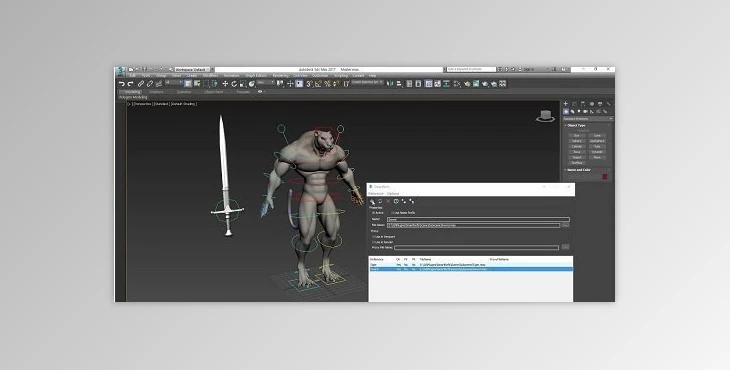Open the Reference menu in SmartRefs
The image size is (730, 370).
click(x=376, y=194)
